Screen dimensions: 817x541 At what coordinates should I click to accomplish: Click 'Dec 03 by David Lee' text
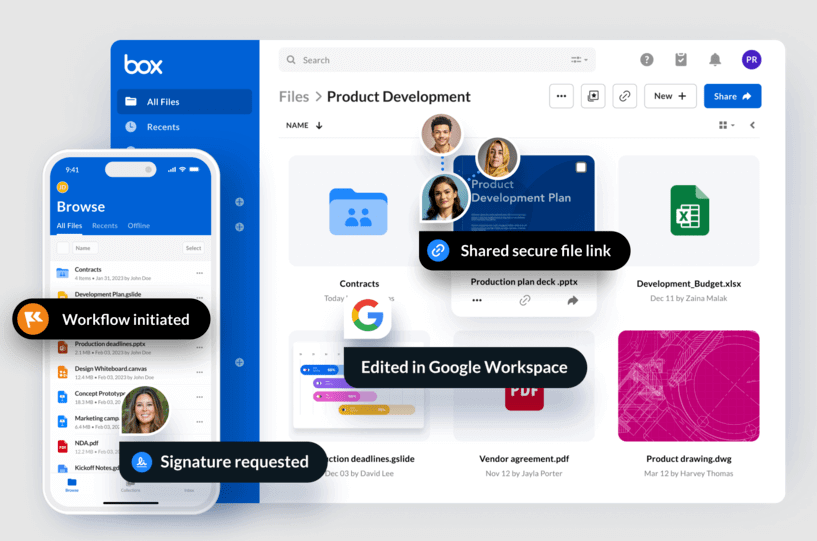coord(360,473)
